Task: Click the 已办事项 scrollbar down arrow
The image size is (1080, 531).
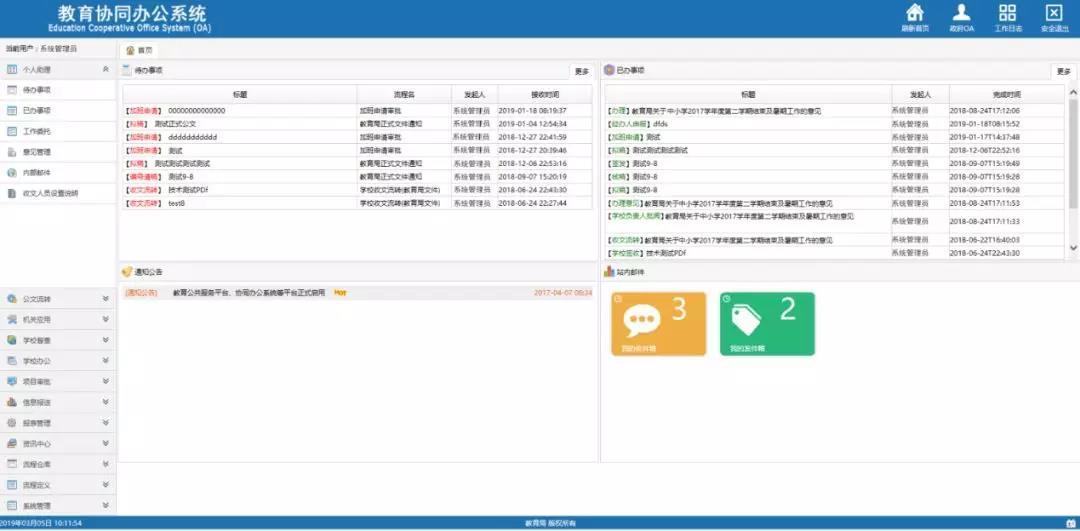Action: pyautogui.click(x=1073, y=247)
